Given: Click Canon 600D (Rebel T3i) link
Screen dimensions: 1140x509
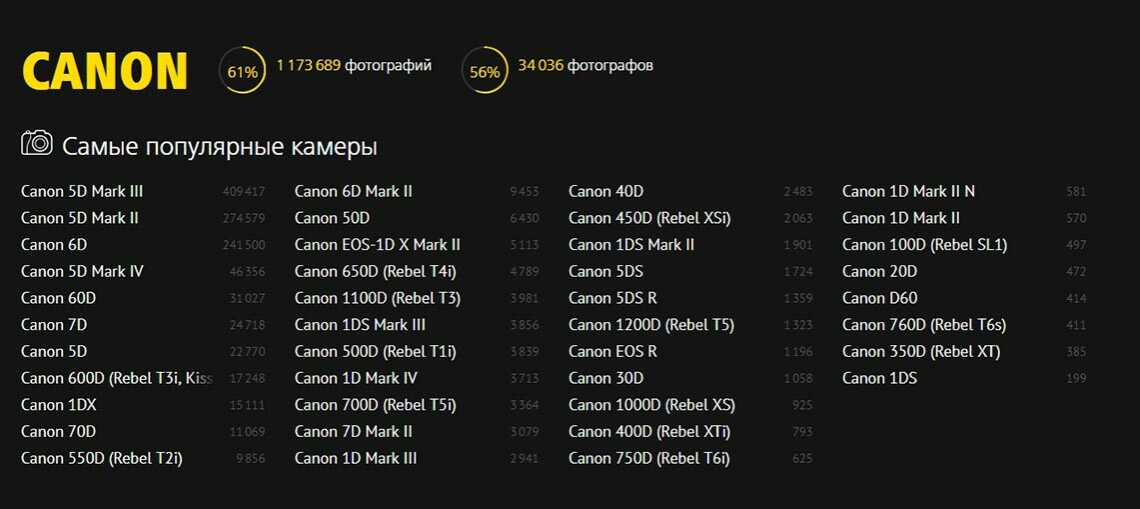Looking at the screenshot, I should click(116, 378).
